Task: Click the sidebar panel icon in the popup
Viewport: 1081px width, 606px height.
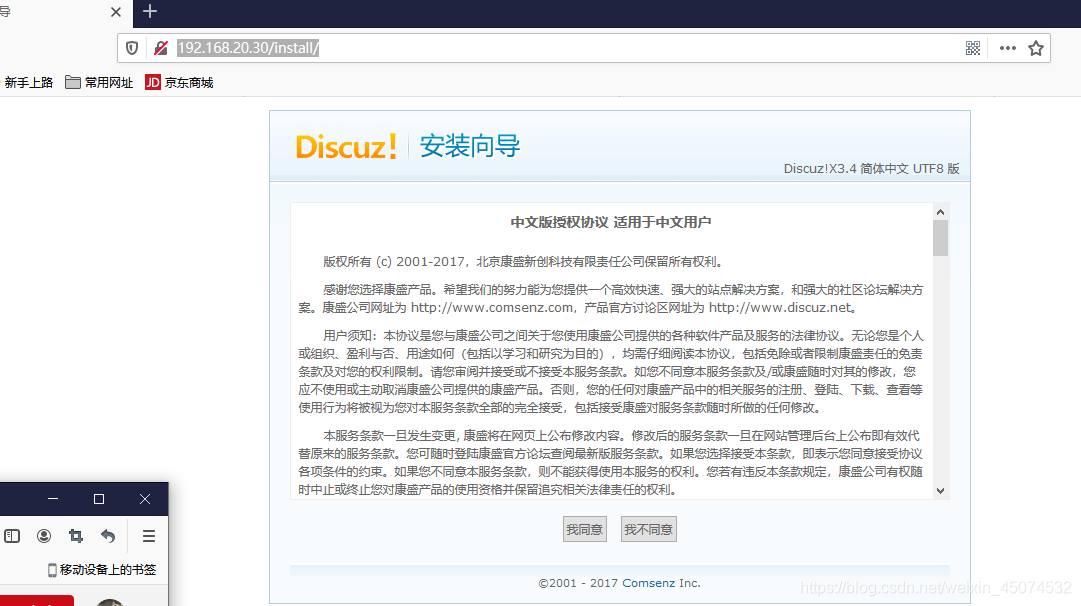Action: point(12,536)
